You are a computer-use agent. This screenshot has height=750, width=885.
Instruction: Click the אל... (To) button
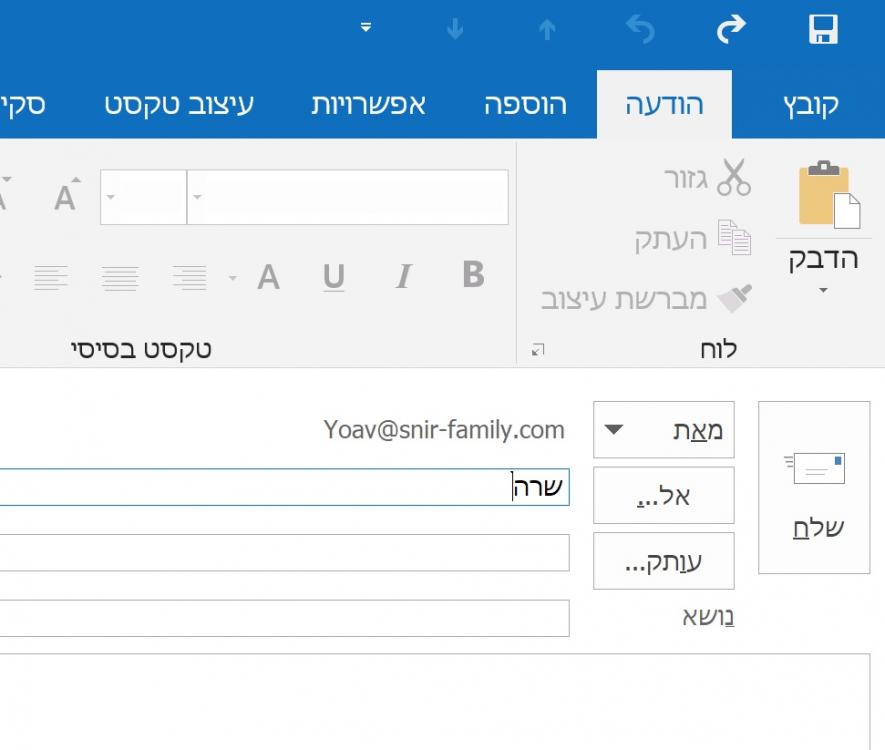coord(664,495)
